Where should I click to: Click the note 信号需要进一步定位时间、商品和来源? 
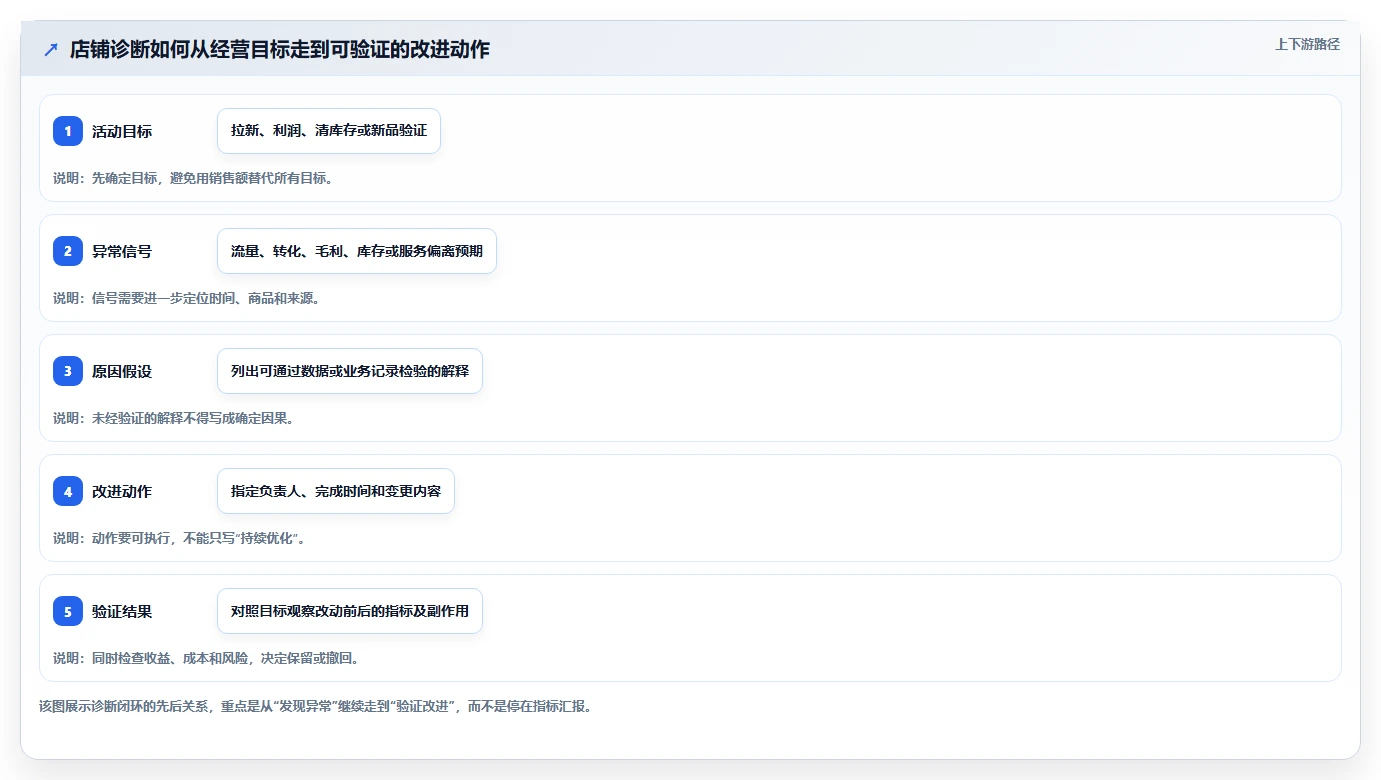tap(186, 298)
